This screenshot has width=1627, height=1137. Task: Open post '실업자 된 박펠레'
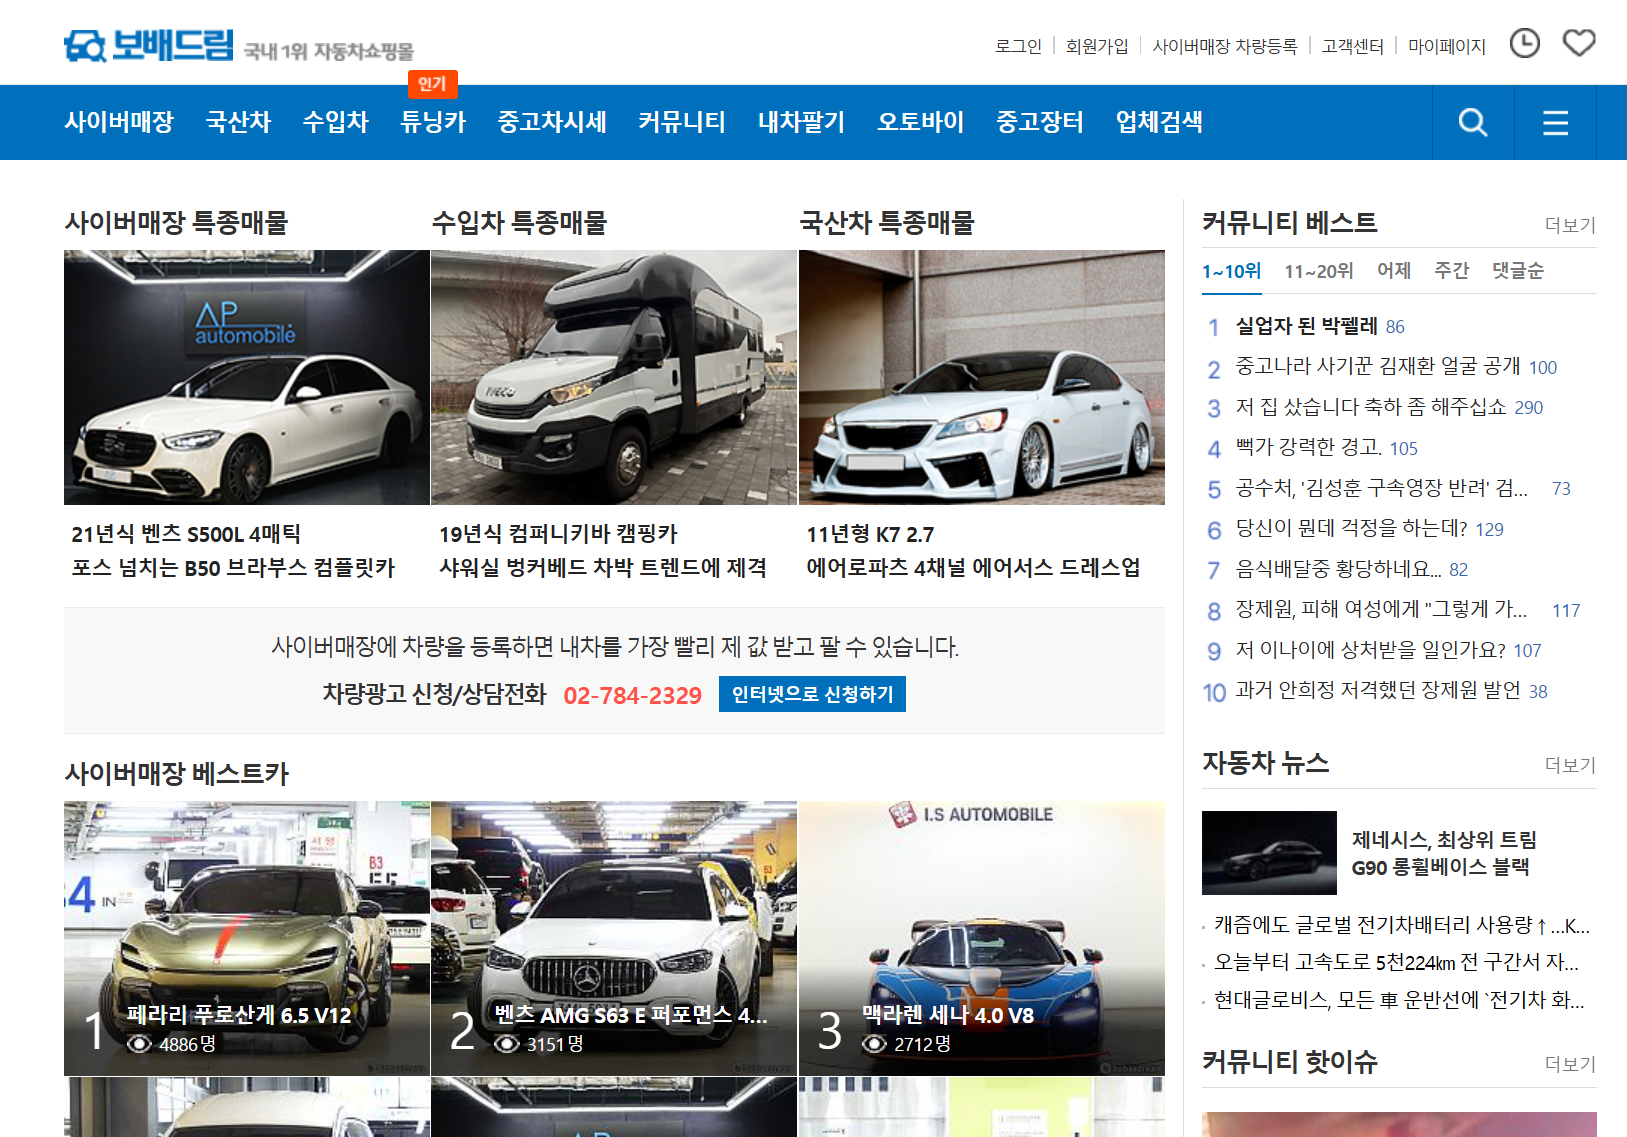(1306, 326)
